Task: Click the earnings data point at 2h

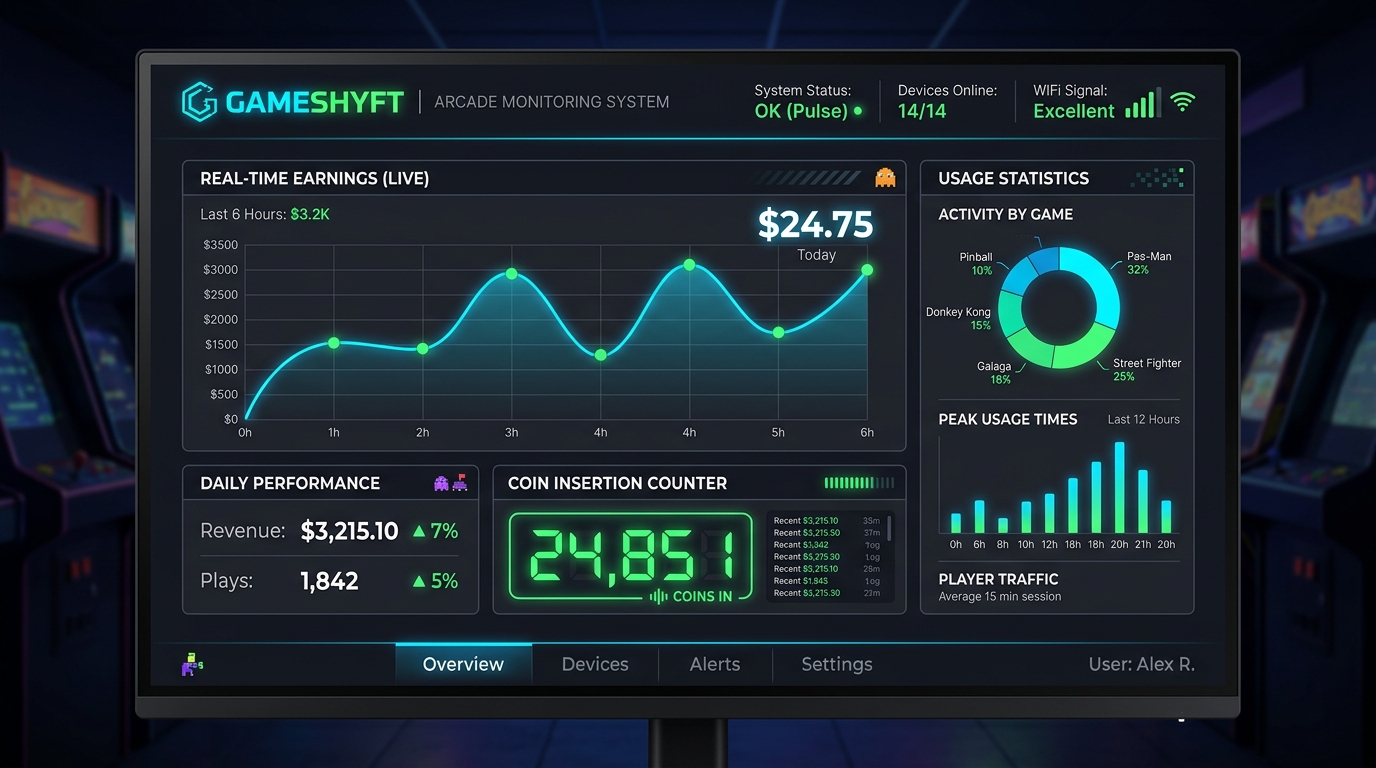Action: click(423, 348)
